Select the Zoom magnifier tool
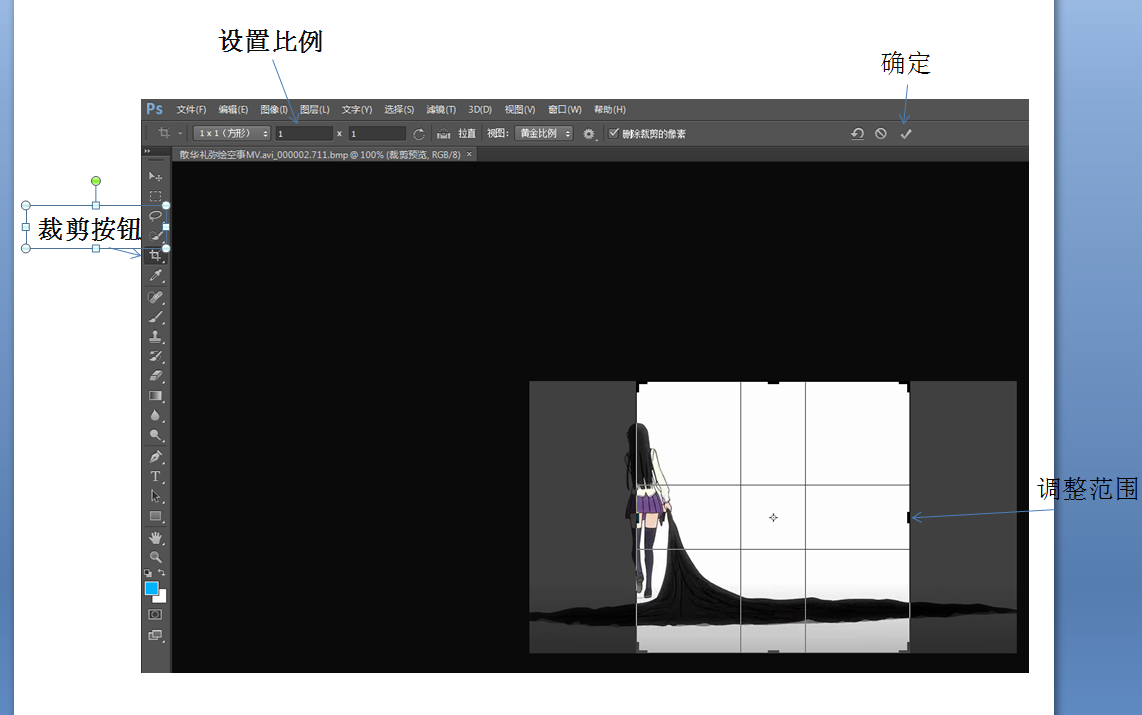 [x=155, y=557]
